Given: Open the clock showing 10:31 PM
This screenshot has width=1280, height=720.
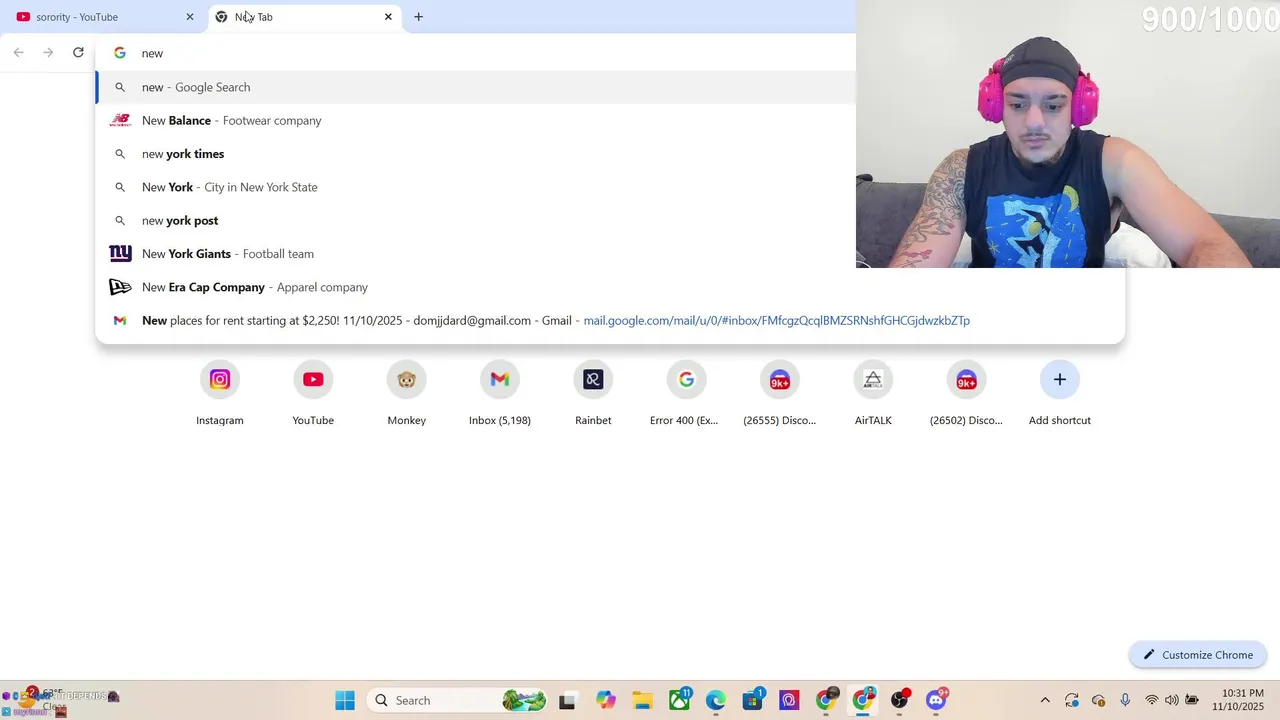Looking at the screenshot, I should tap(1238, 700).
